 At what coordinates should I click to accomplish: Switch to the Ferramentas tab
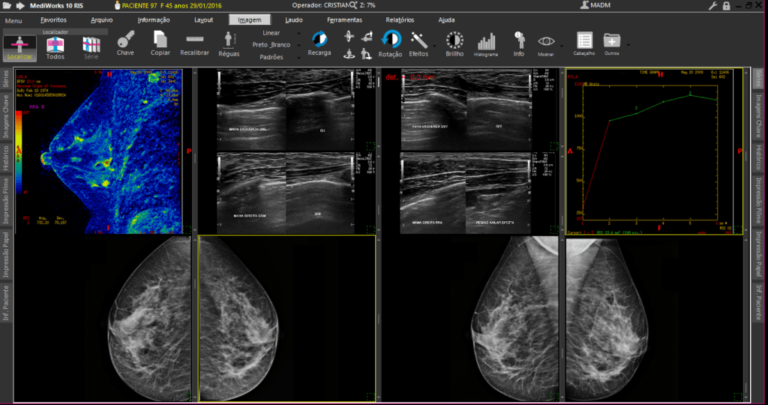point(344,20)
